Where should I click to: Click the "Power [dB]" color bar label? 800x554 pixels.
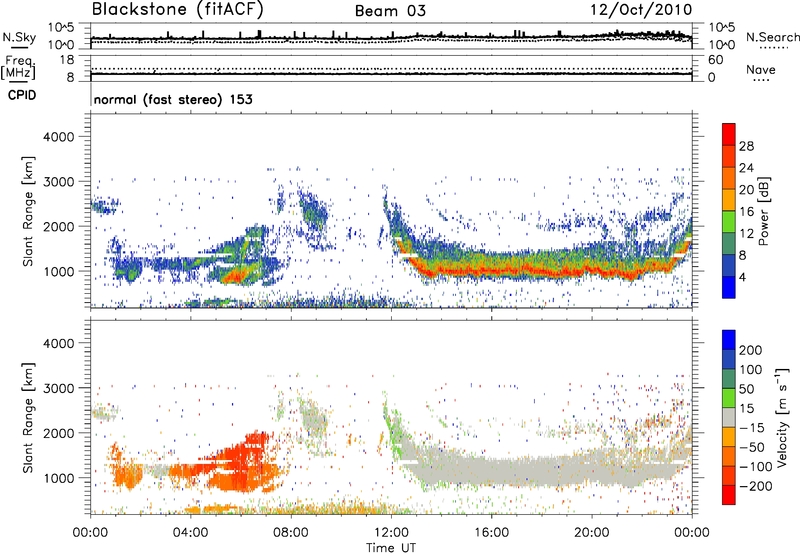click(763, 211)
